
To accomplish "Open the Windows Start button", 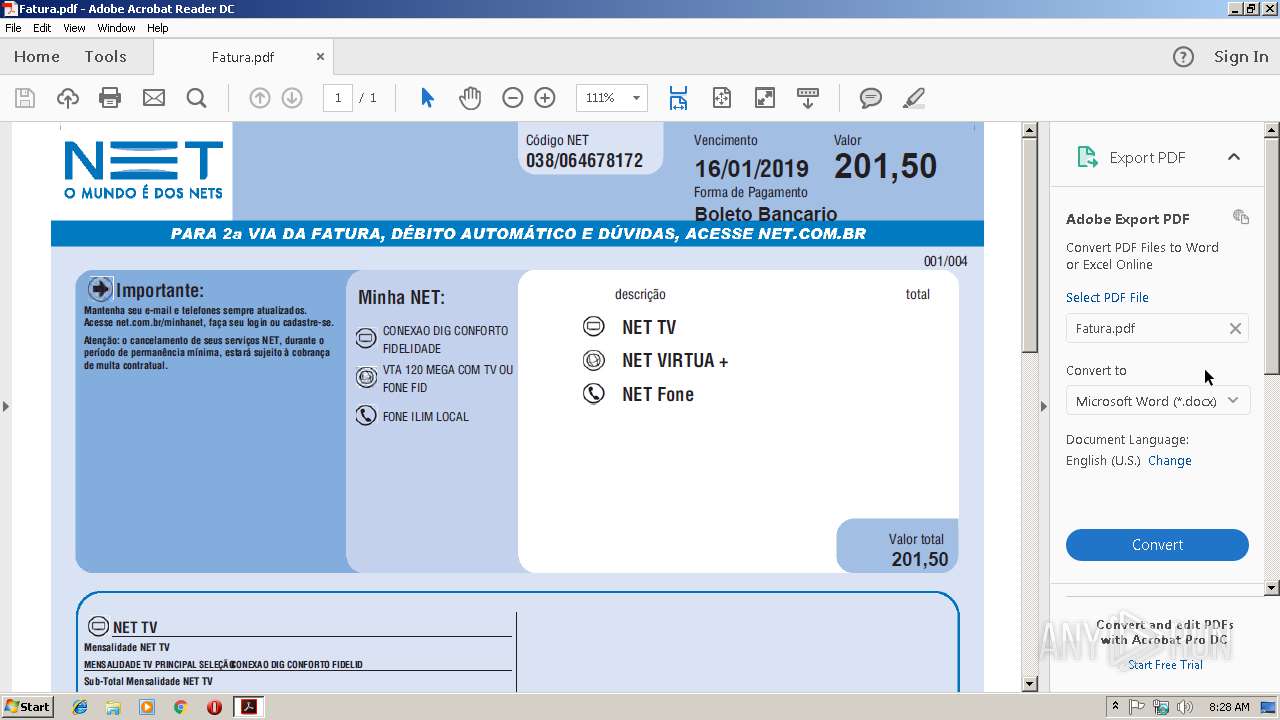I will coord(27,707).
